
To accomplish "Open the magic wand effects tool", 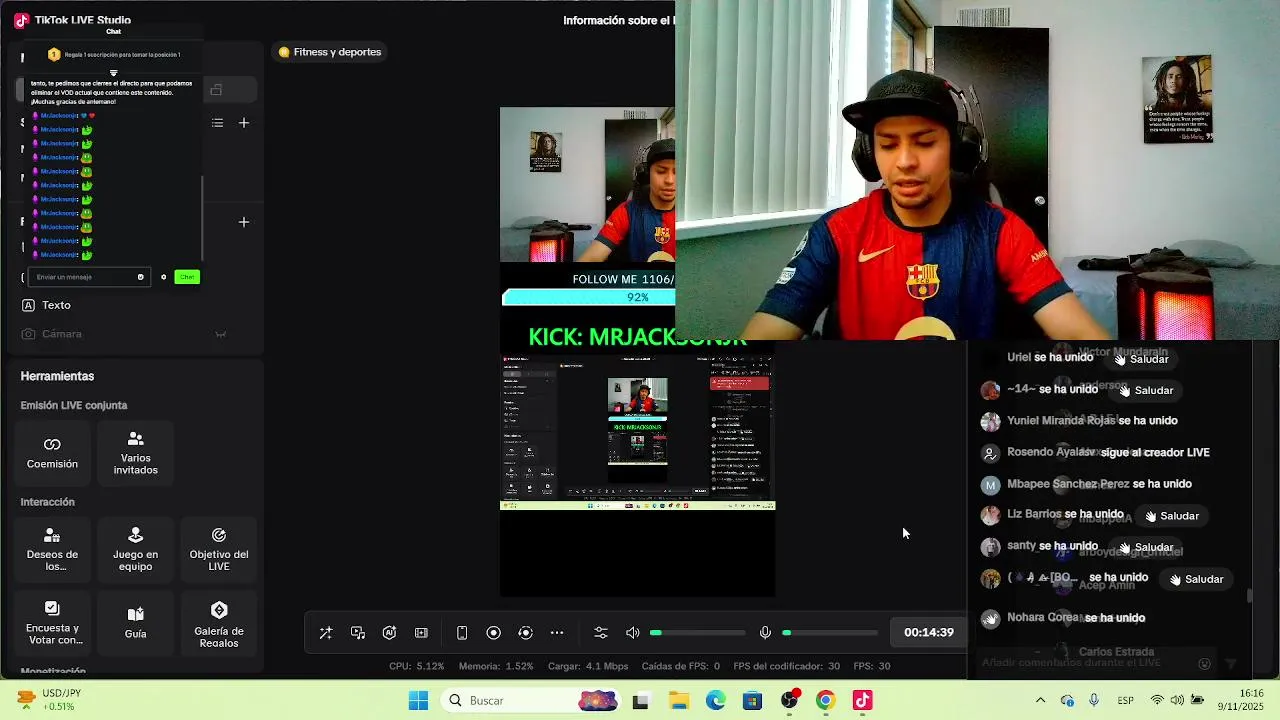I will tap(326, 633).
